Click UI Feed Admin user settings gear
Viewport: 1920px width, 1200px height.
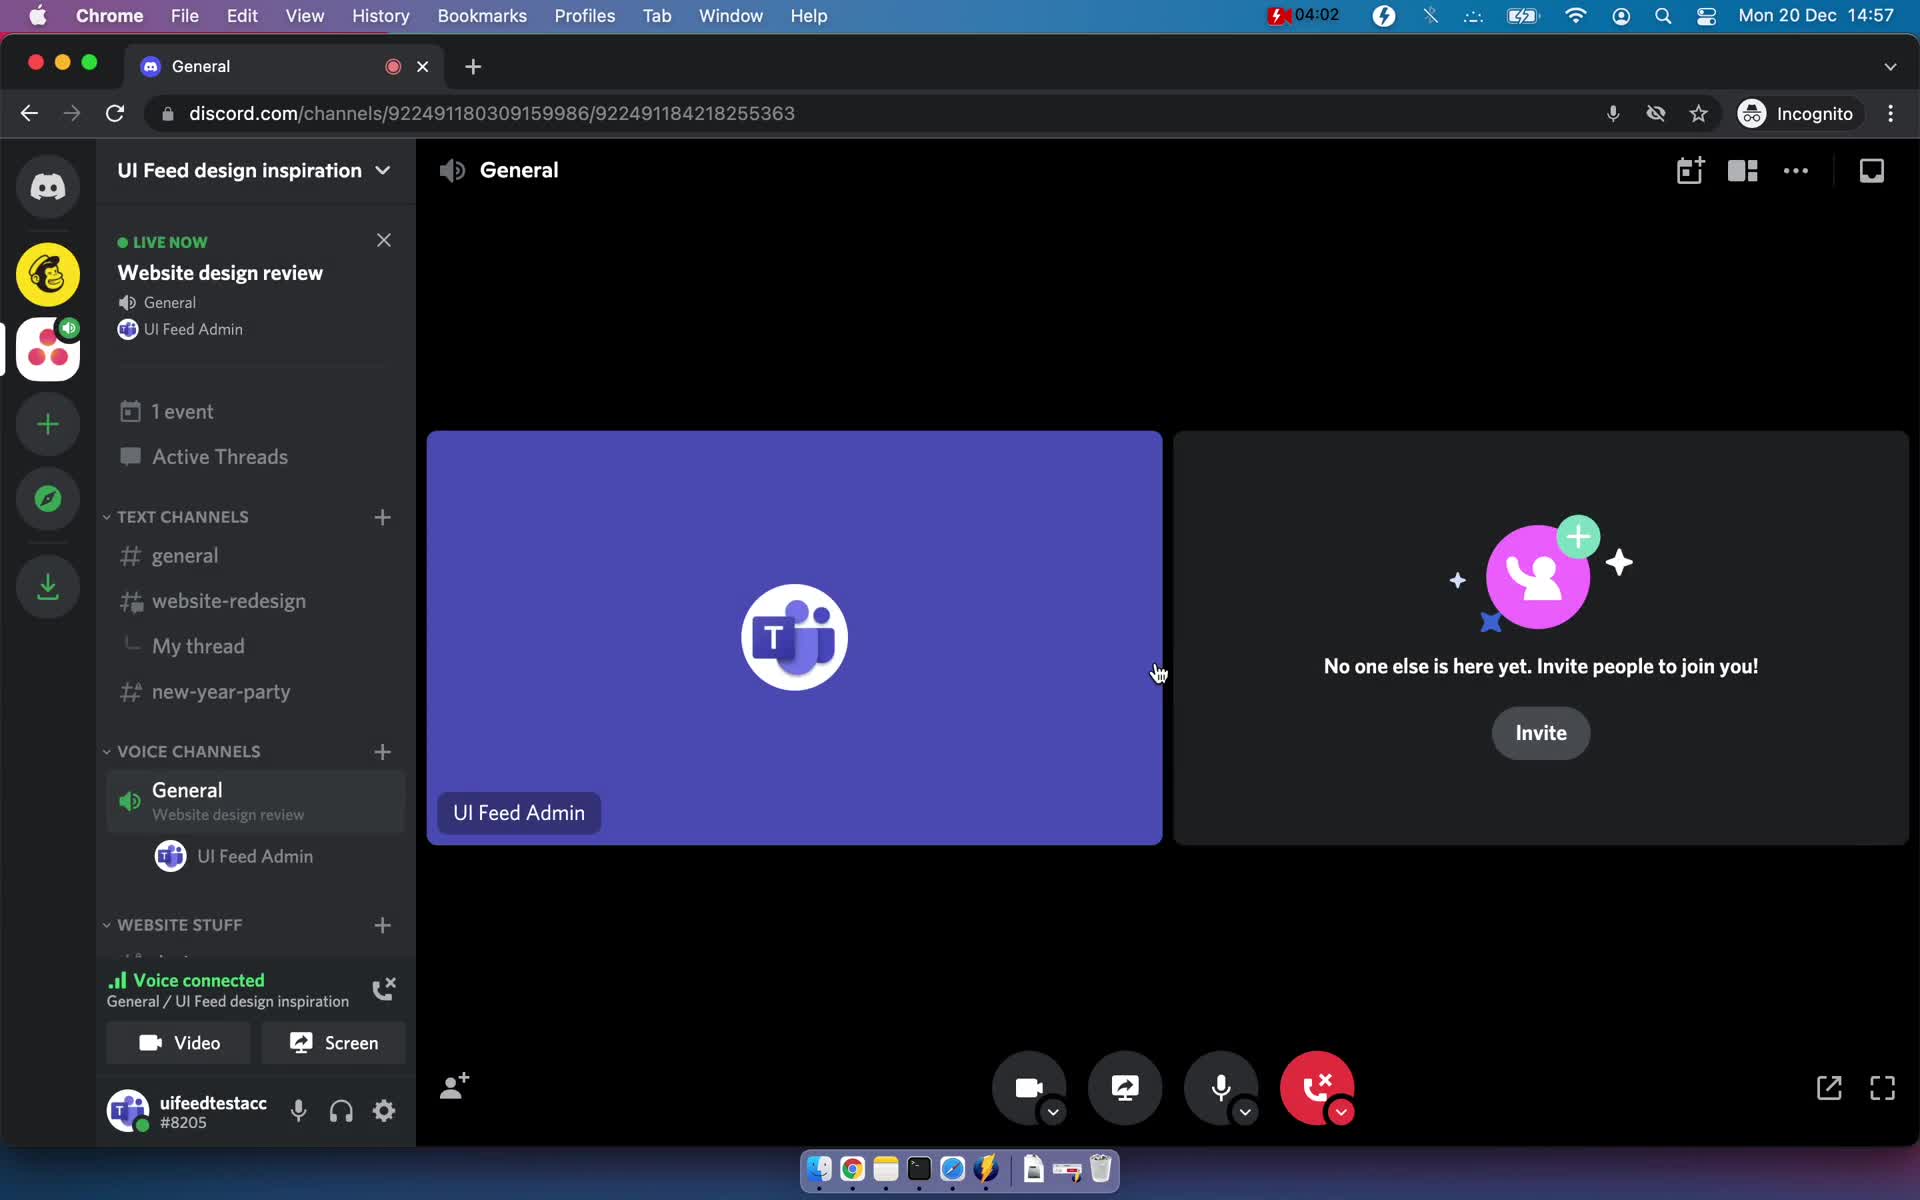click(x=384, y=1112)
